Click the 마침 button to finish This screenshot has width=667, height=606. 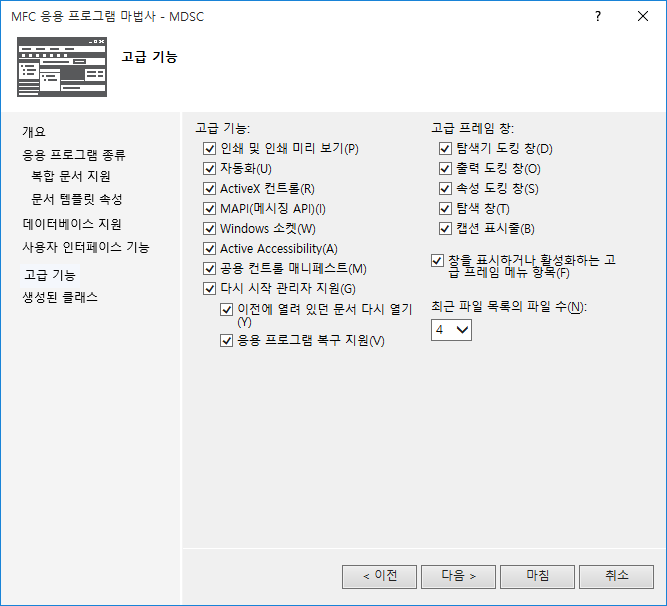coord(538,577)
